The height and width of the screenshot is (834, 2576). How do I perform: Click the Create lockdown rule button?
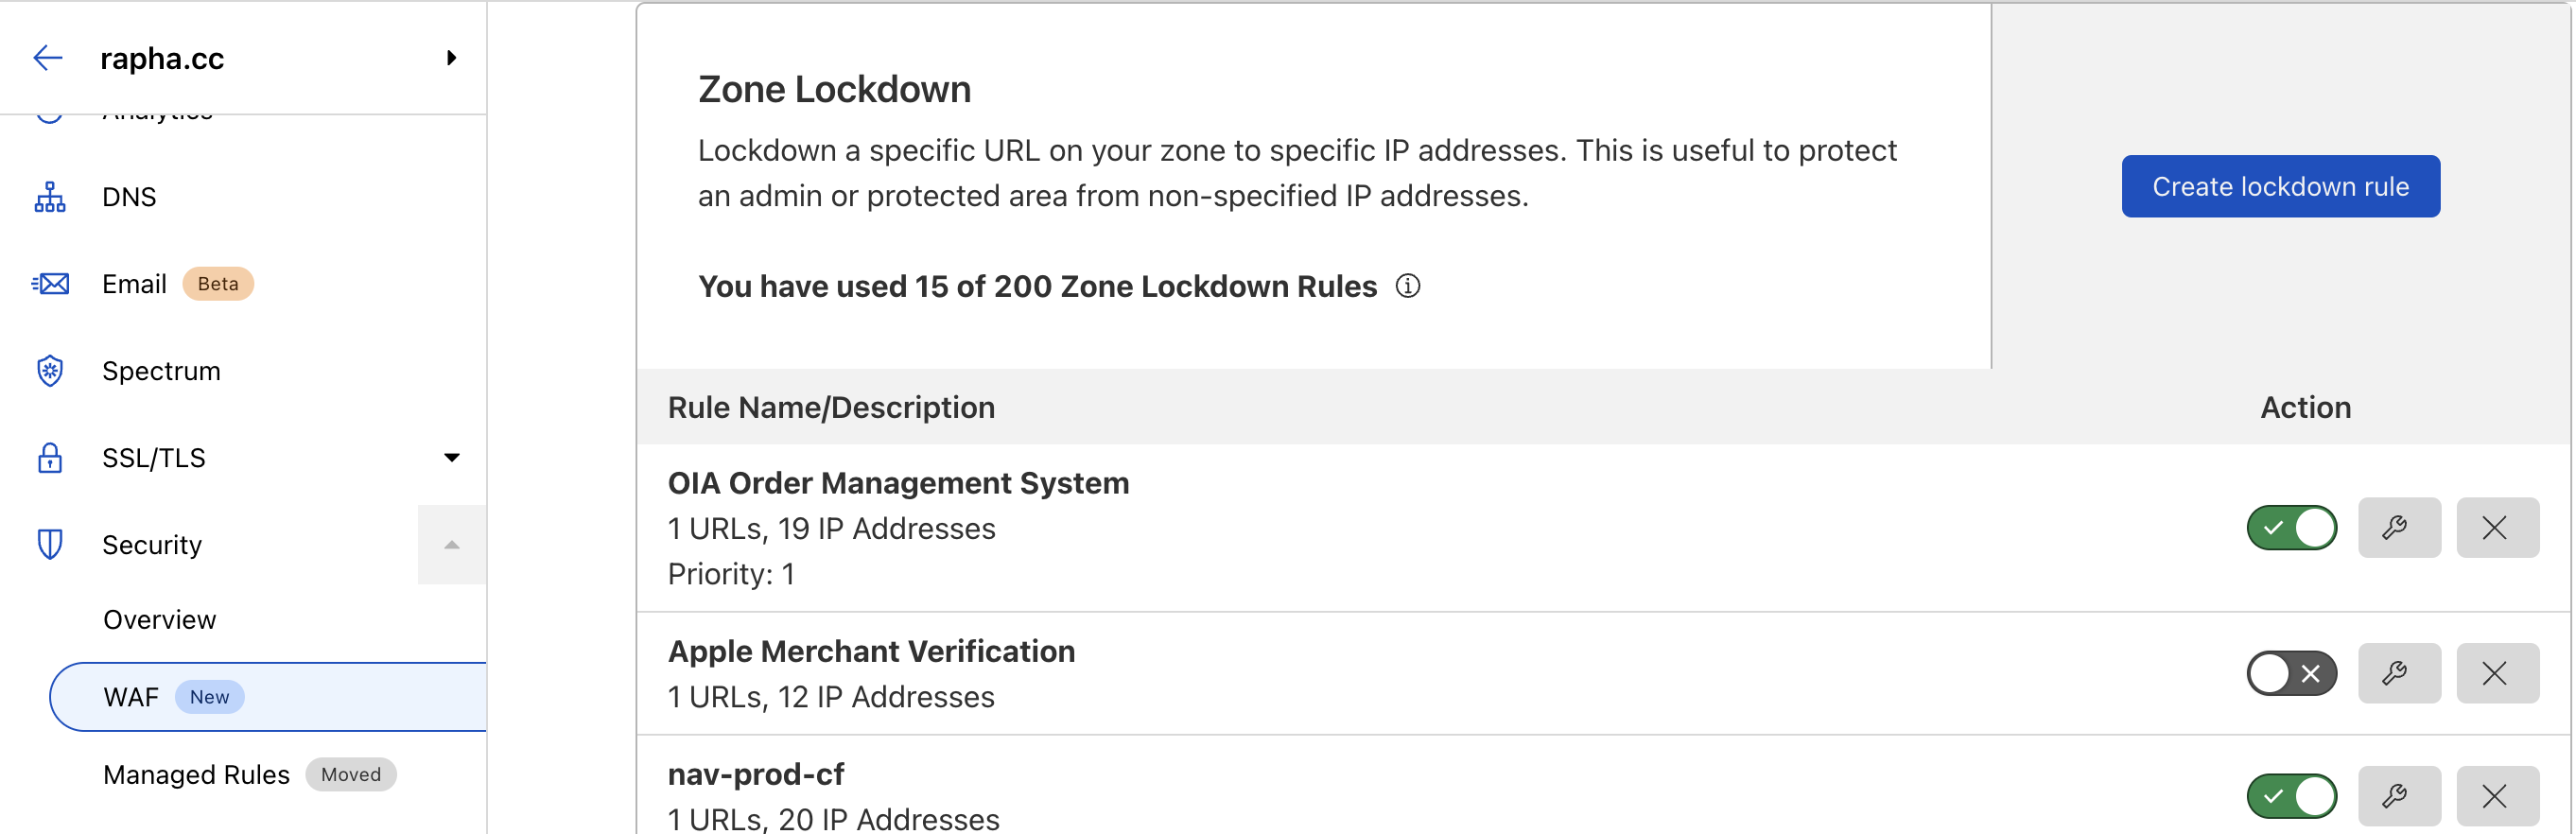(2280, 187)
